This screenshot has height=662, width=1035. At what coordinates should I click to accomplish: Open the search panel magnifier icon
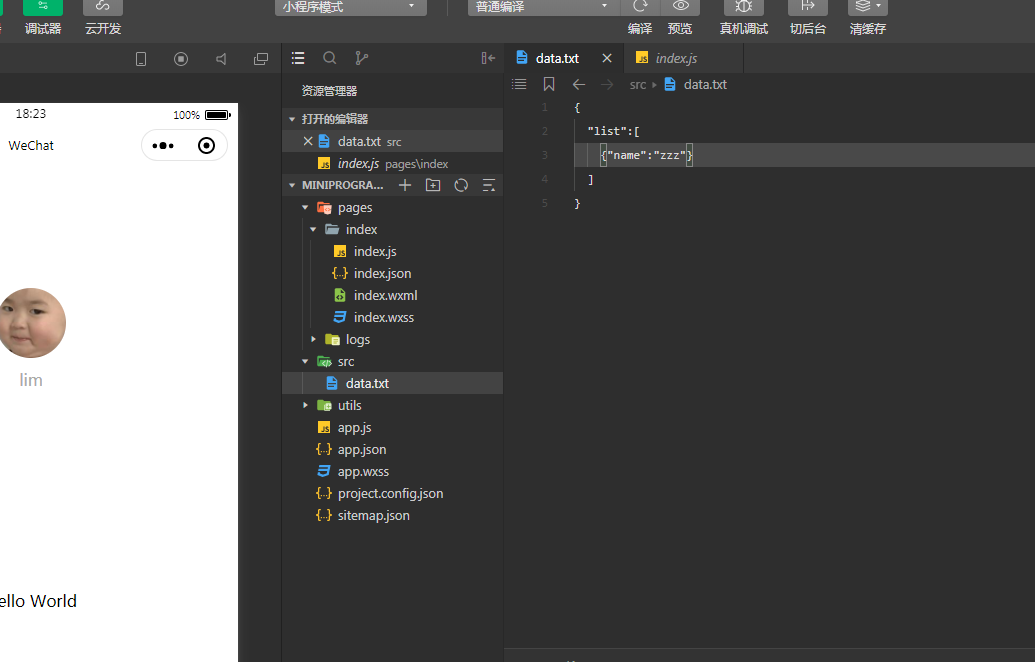(329, 58)
